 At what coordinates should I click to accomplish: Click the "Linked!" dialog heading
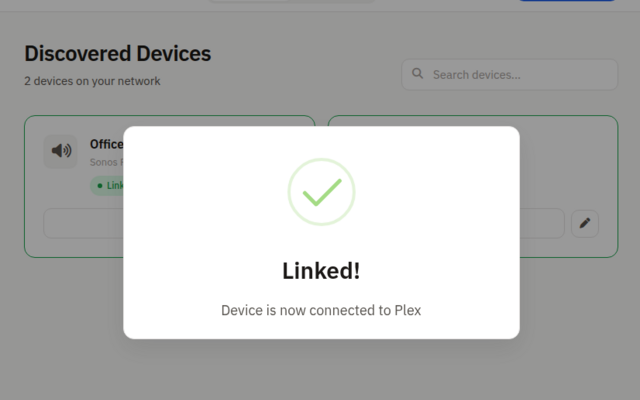pos(321,271)
